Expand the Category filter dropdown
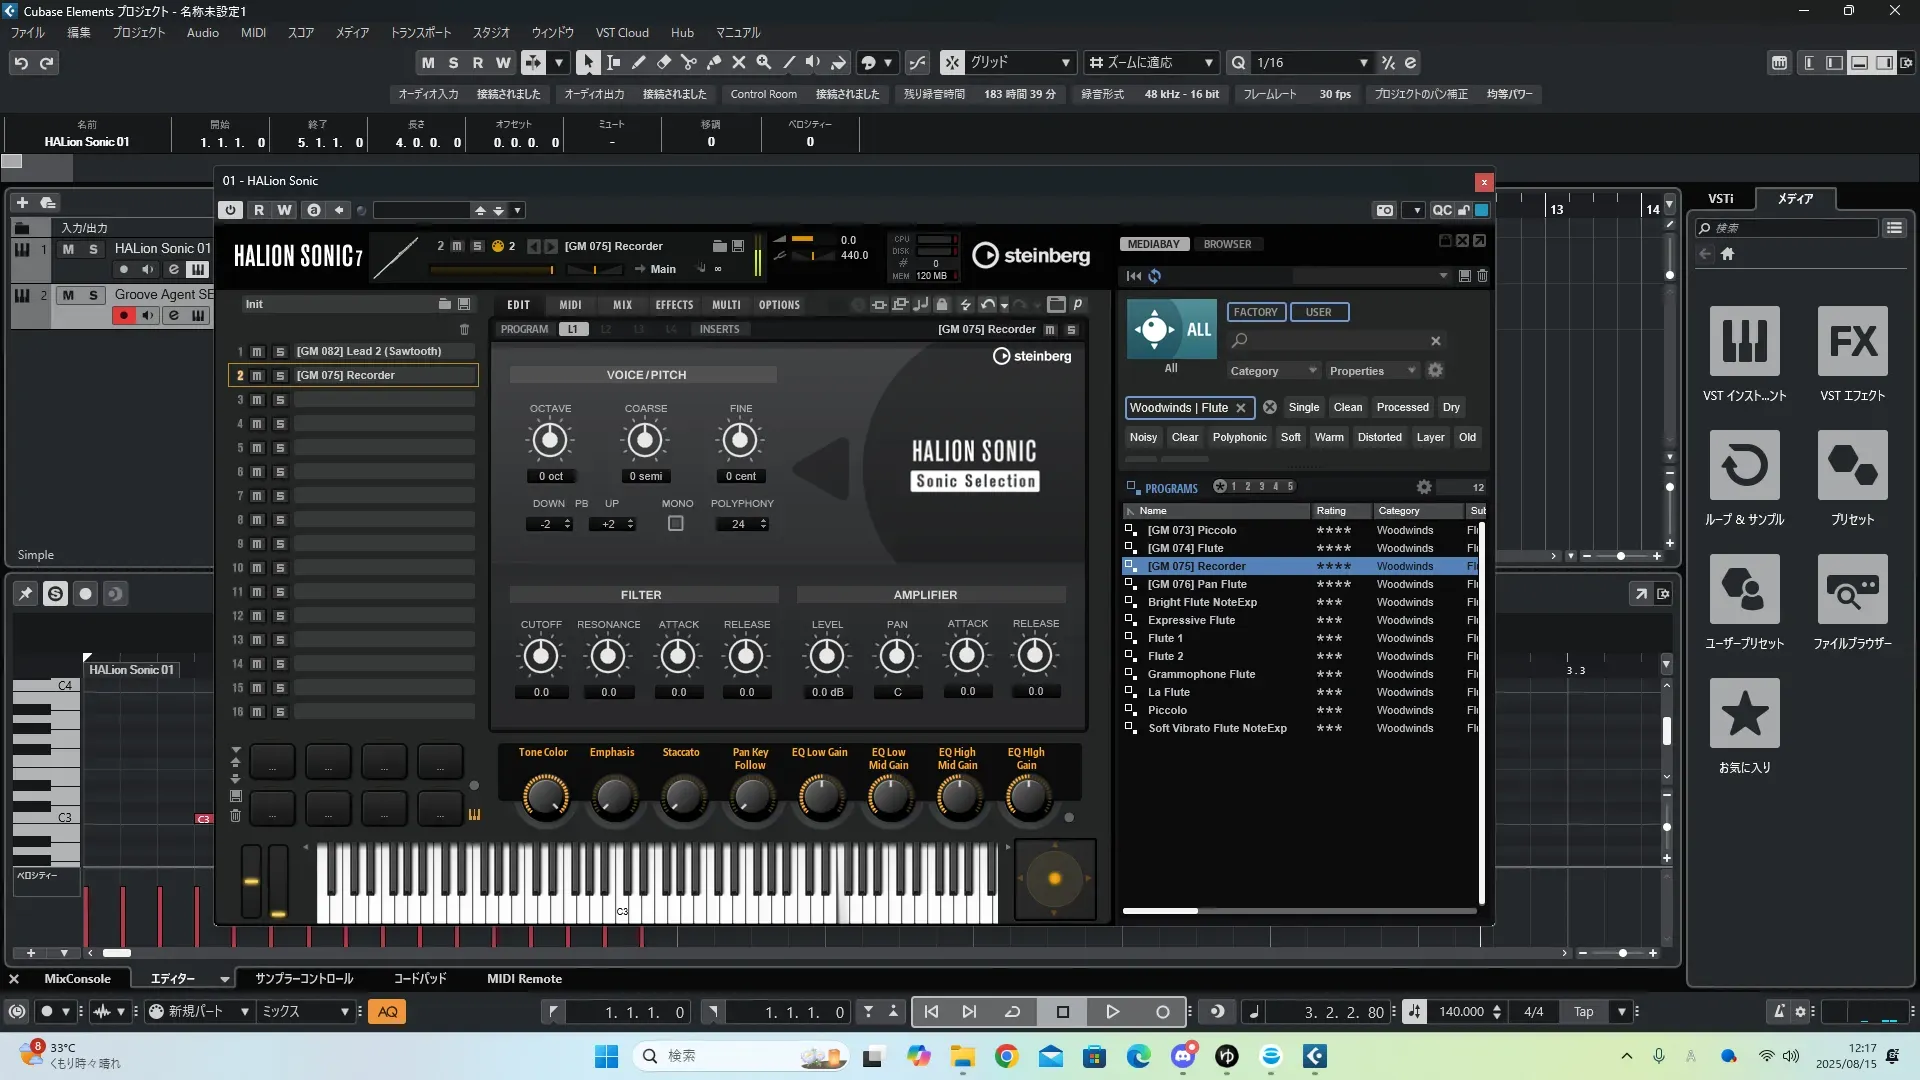Viewport: 1920px width, 1080px height. point(1273,371)
